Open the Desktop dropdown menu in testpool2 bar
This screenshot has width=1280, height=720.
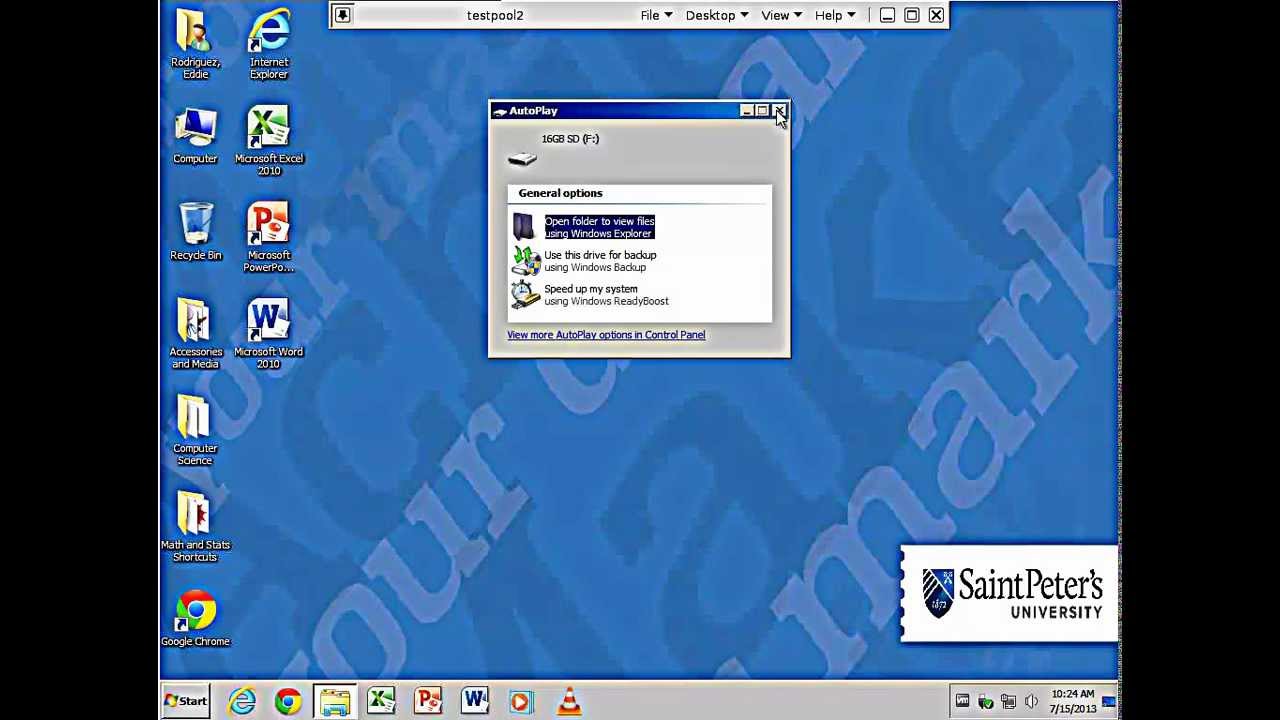[x=716, y=15]
